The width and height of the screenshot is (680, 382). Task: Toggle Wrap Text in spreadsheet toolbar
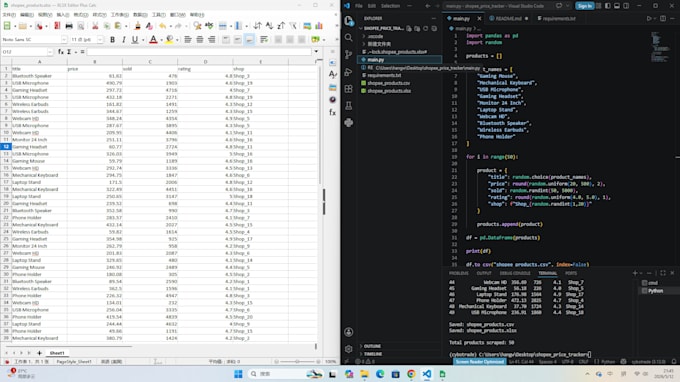tap(264, 39)
